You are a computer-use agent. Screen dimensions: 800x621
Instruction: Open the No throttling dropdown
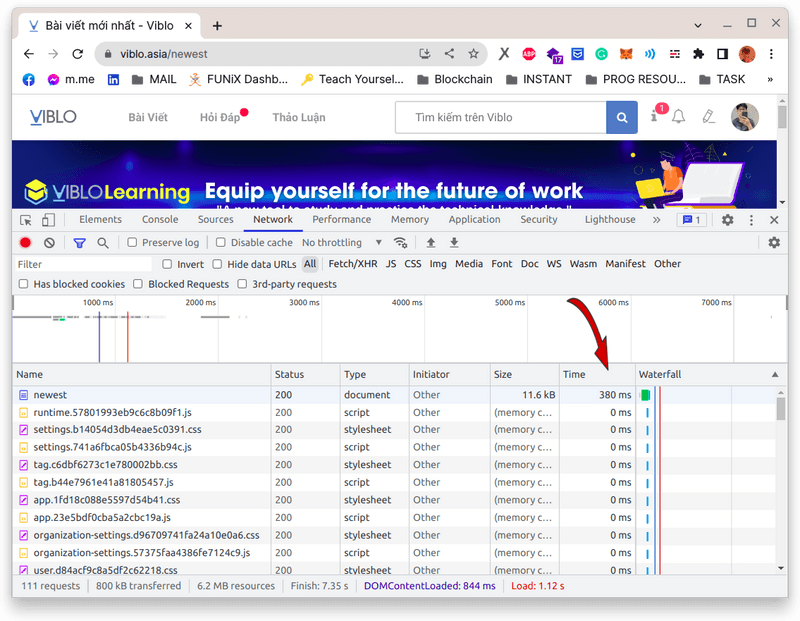(342, 243)
